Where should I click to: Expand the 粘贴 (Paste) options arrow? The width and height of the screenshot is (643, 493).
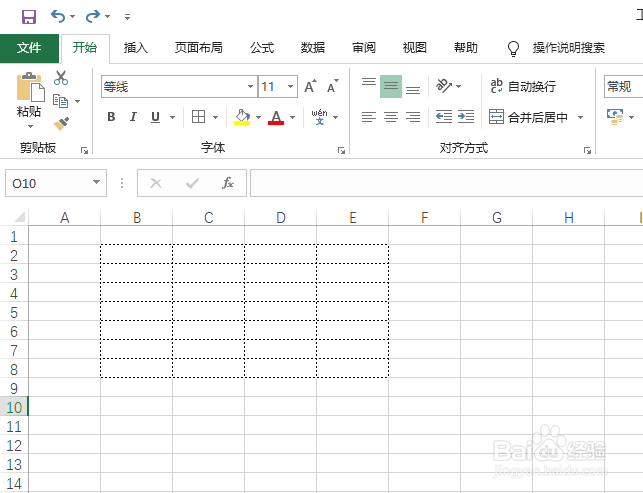(x=30, y=126)
